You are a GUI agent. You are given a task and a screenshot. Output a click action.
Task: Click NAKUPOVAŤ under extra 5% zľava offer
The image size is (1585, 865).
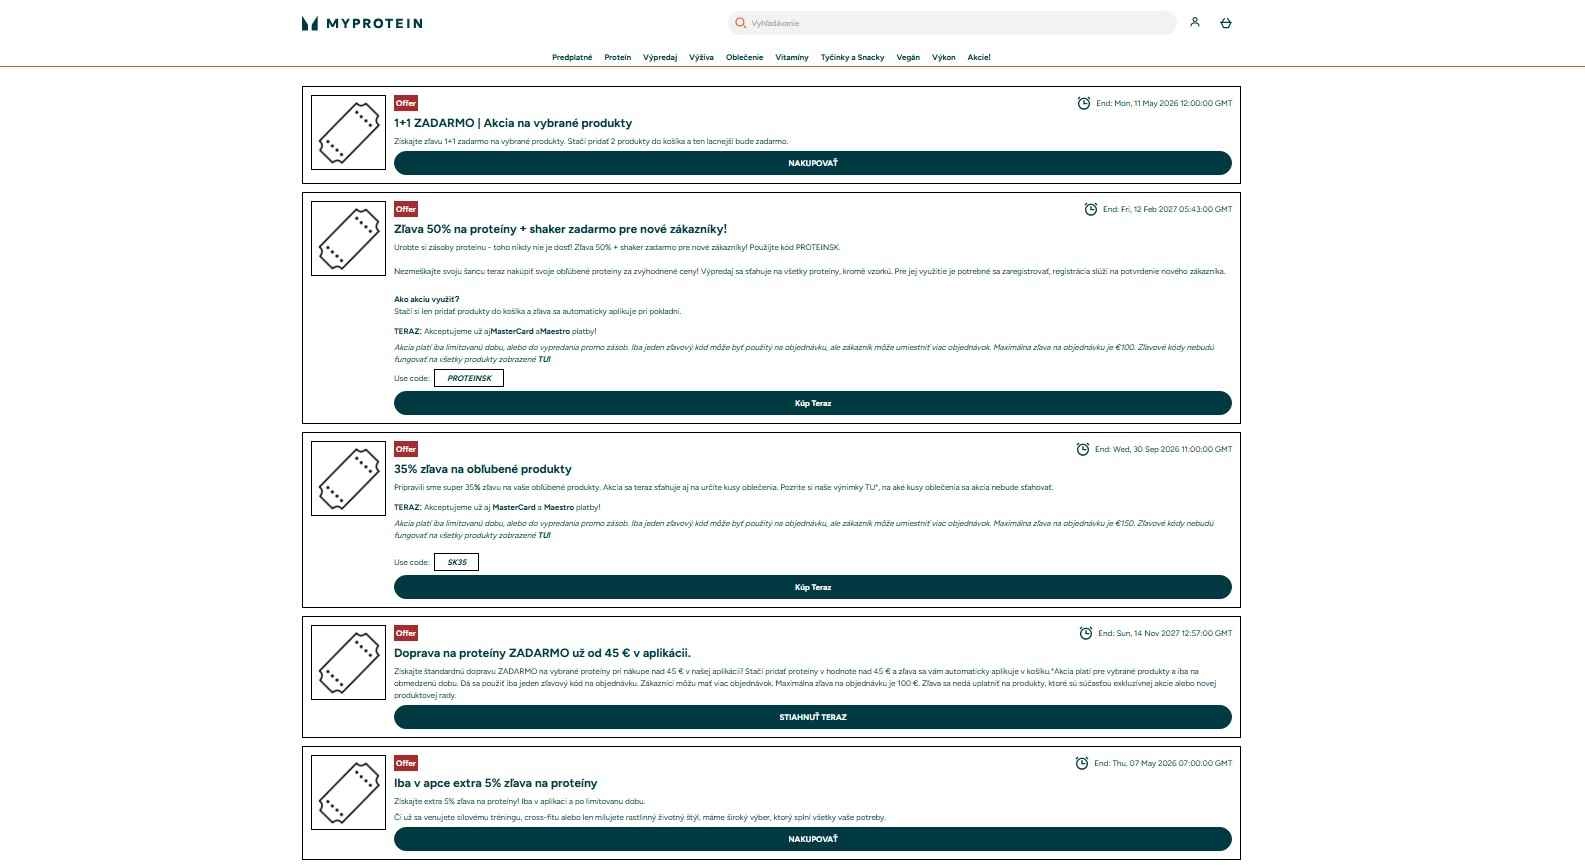pyautogui.click(x=813, y=839)
